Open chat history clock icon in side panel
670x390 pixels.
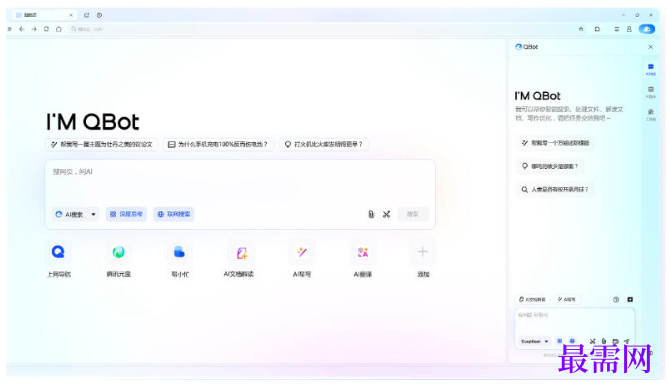click(616, 299)
